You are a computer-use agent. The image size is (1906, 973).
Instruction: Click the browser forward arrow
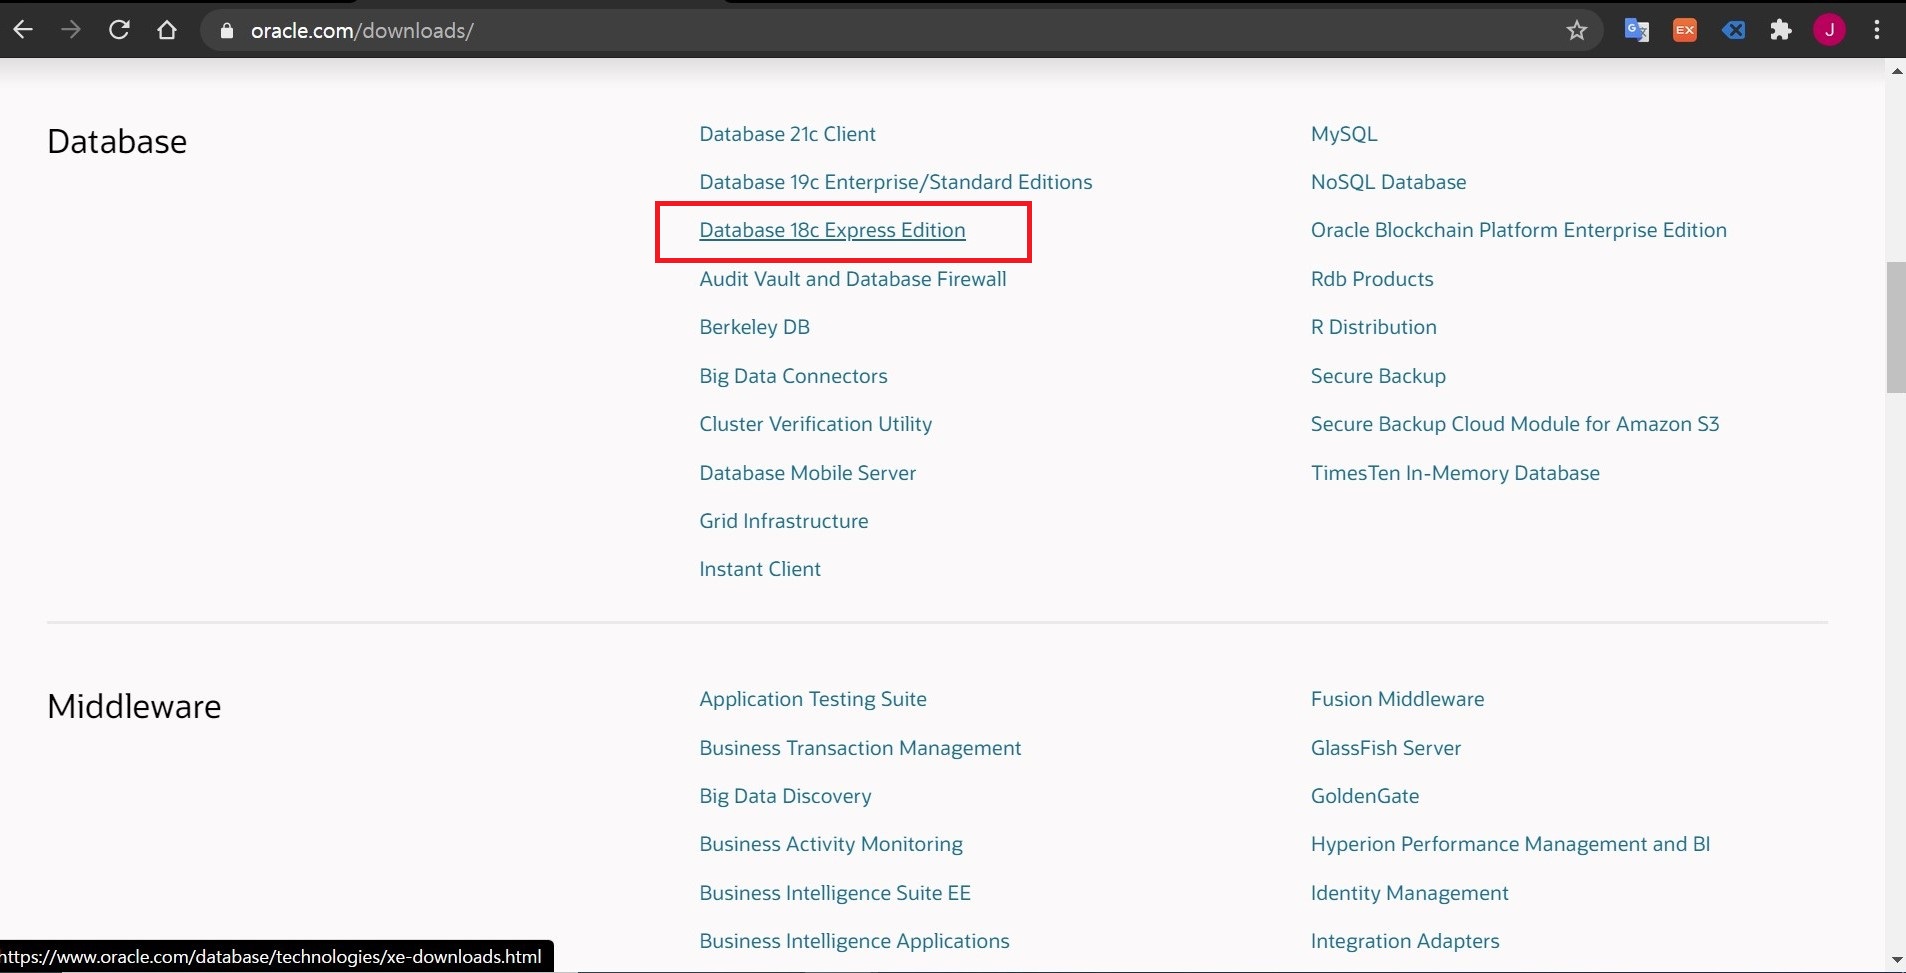[70, 30]
